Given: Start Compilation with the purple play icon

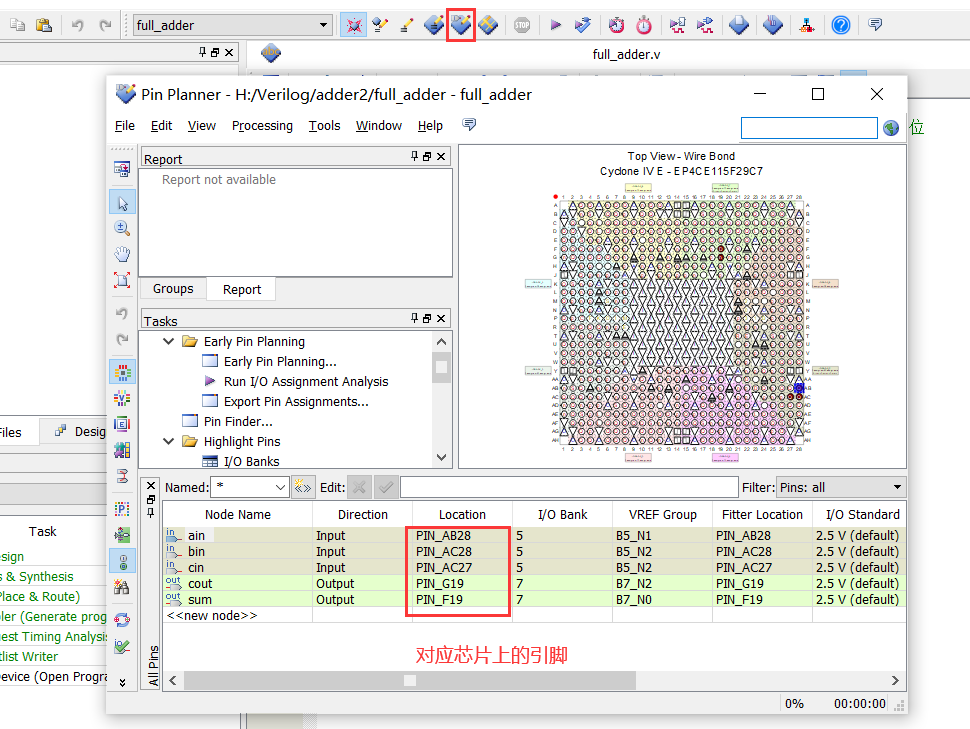Looking at the screenshot, I should point(555,25).
